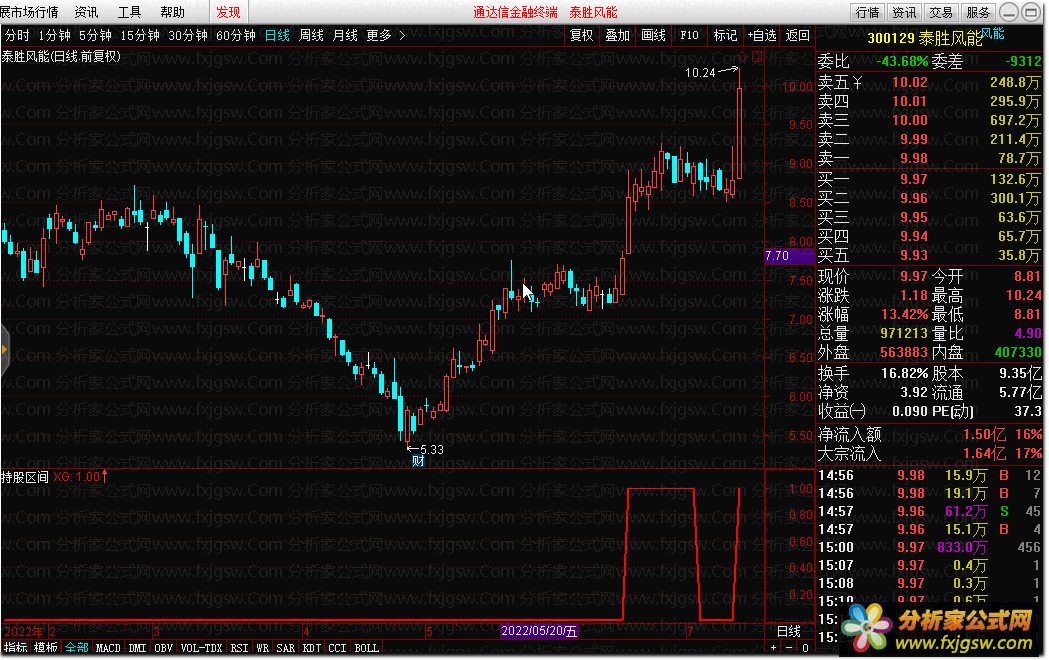Expand the left side panel arrow handle
This screenshot has width=1049, height=660.
point(4,349)
